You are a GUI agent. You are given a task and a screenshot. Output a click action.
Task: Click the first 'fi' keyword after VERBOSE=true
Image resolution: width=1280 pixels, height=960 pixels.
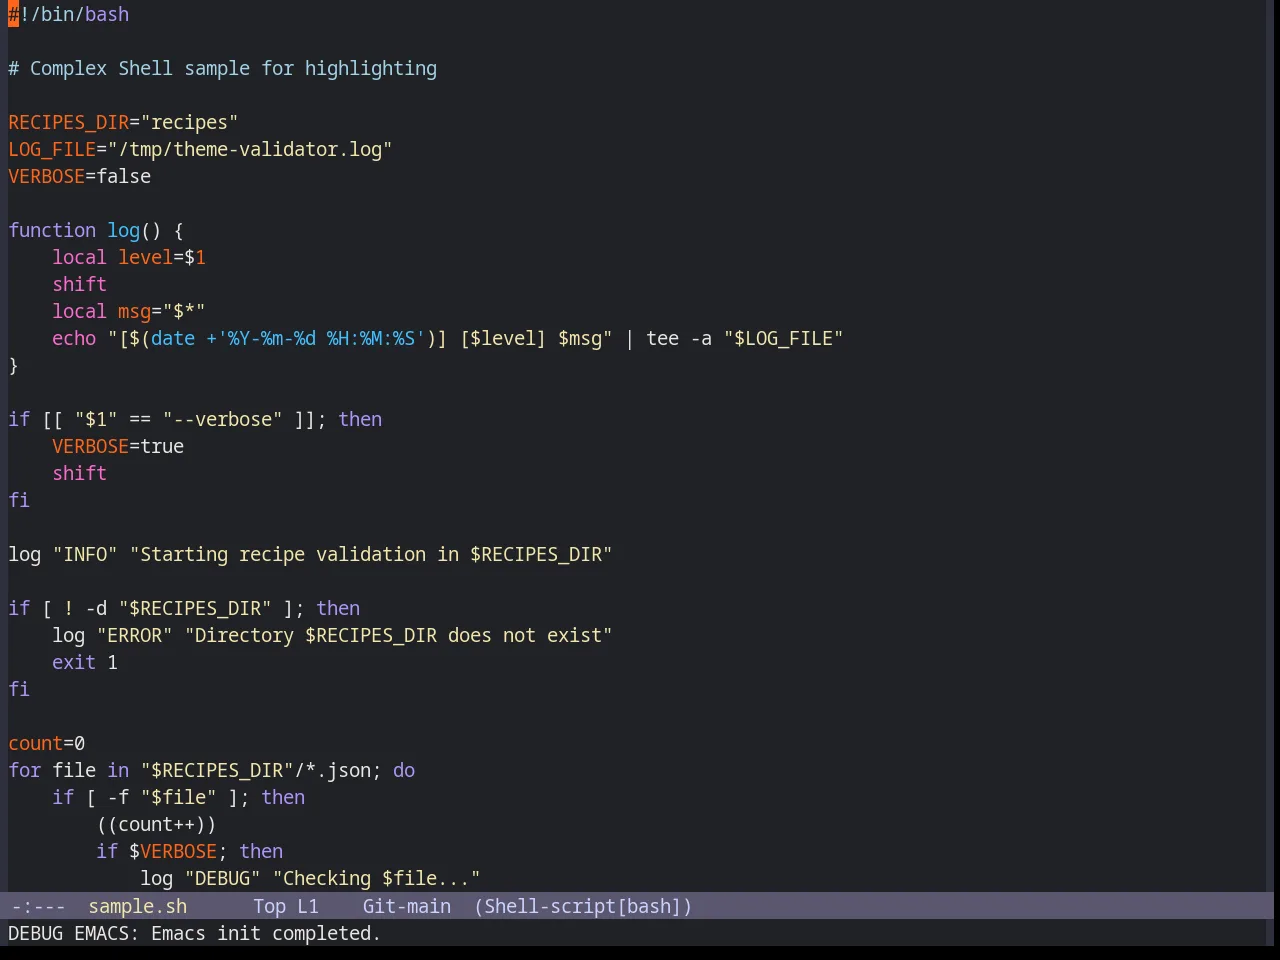pos(19,501)
